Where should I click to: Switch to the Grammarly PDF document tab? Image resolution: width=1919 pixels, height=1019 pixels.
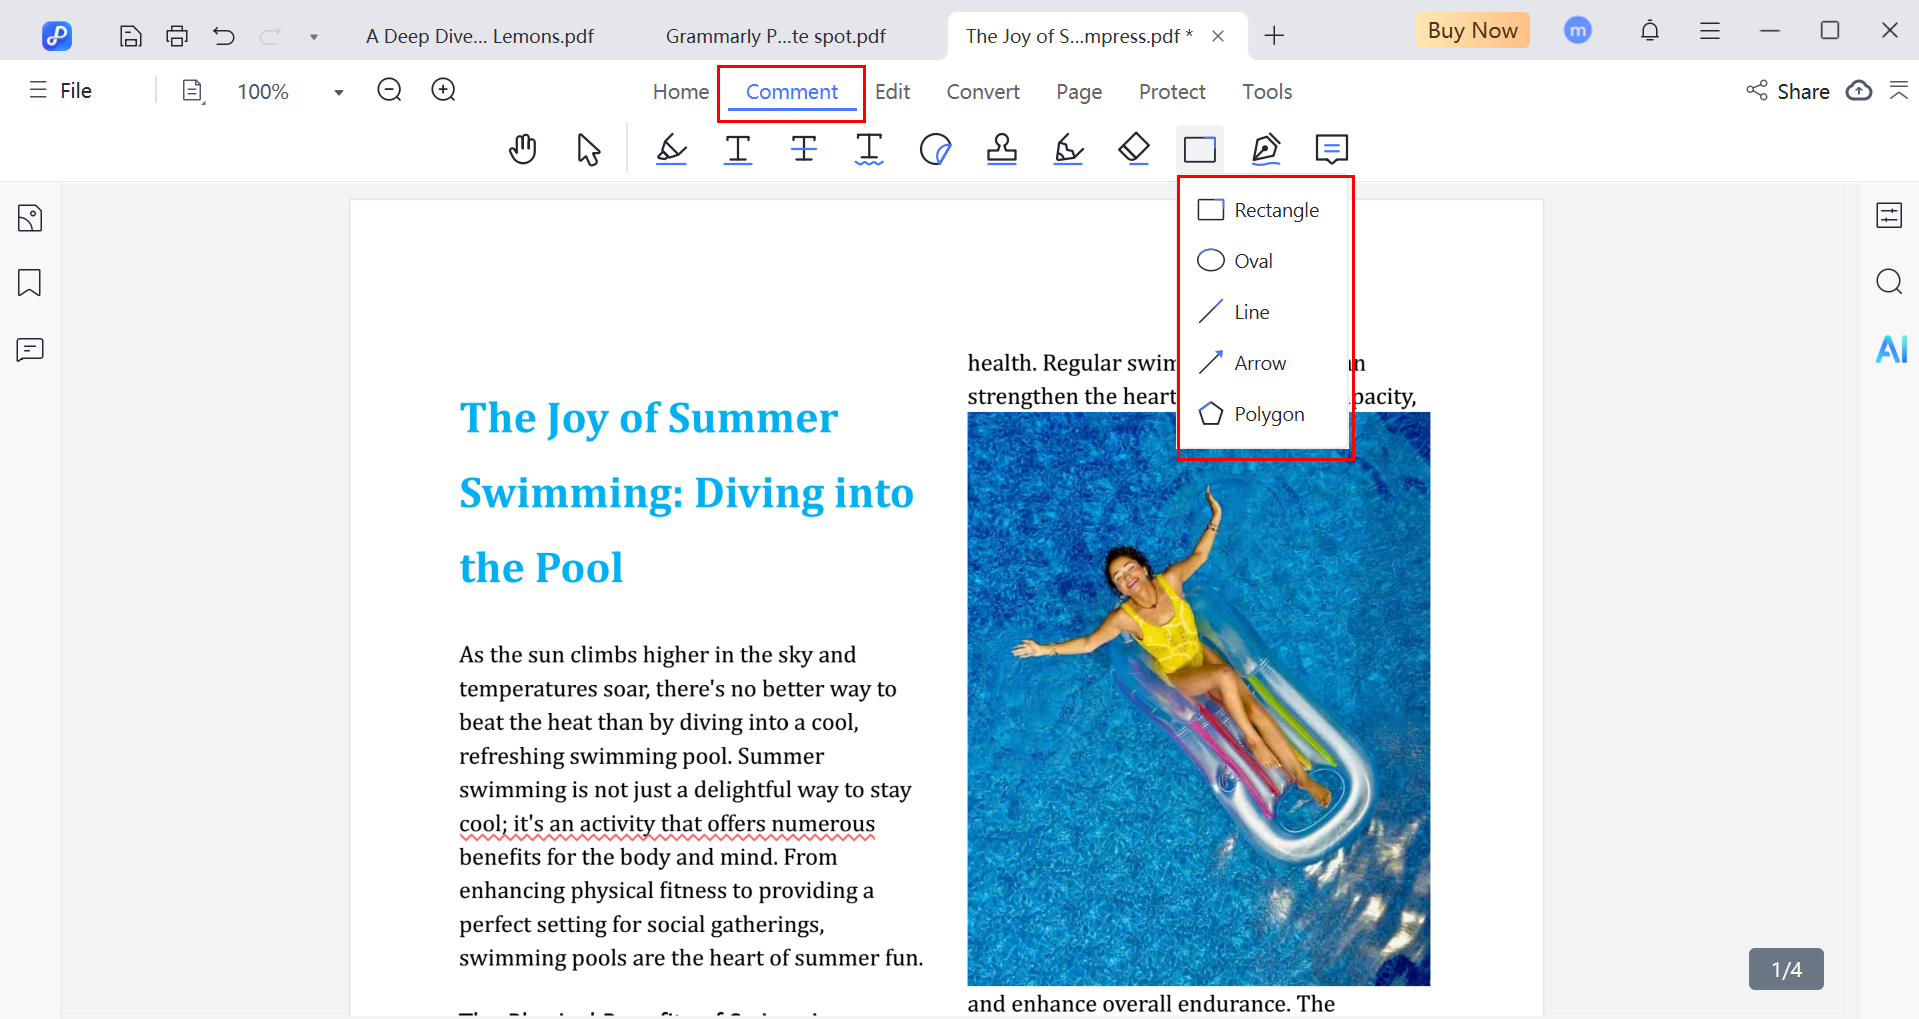click(775, 37)
